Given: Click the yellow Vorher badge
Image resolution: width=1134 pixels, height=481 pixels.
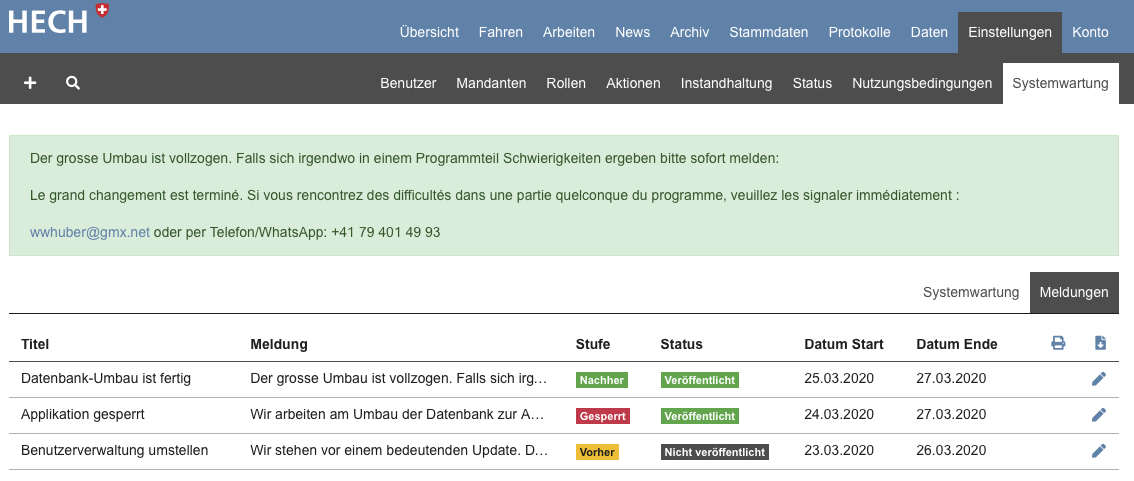Looking at the screenshot, I should (597, 452).
